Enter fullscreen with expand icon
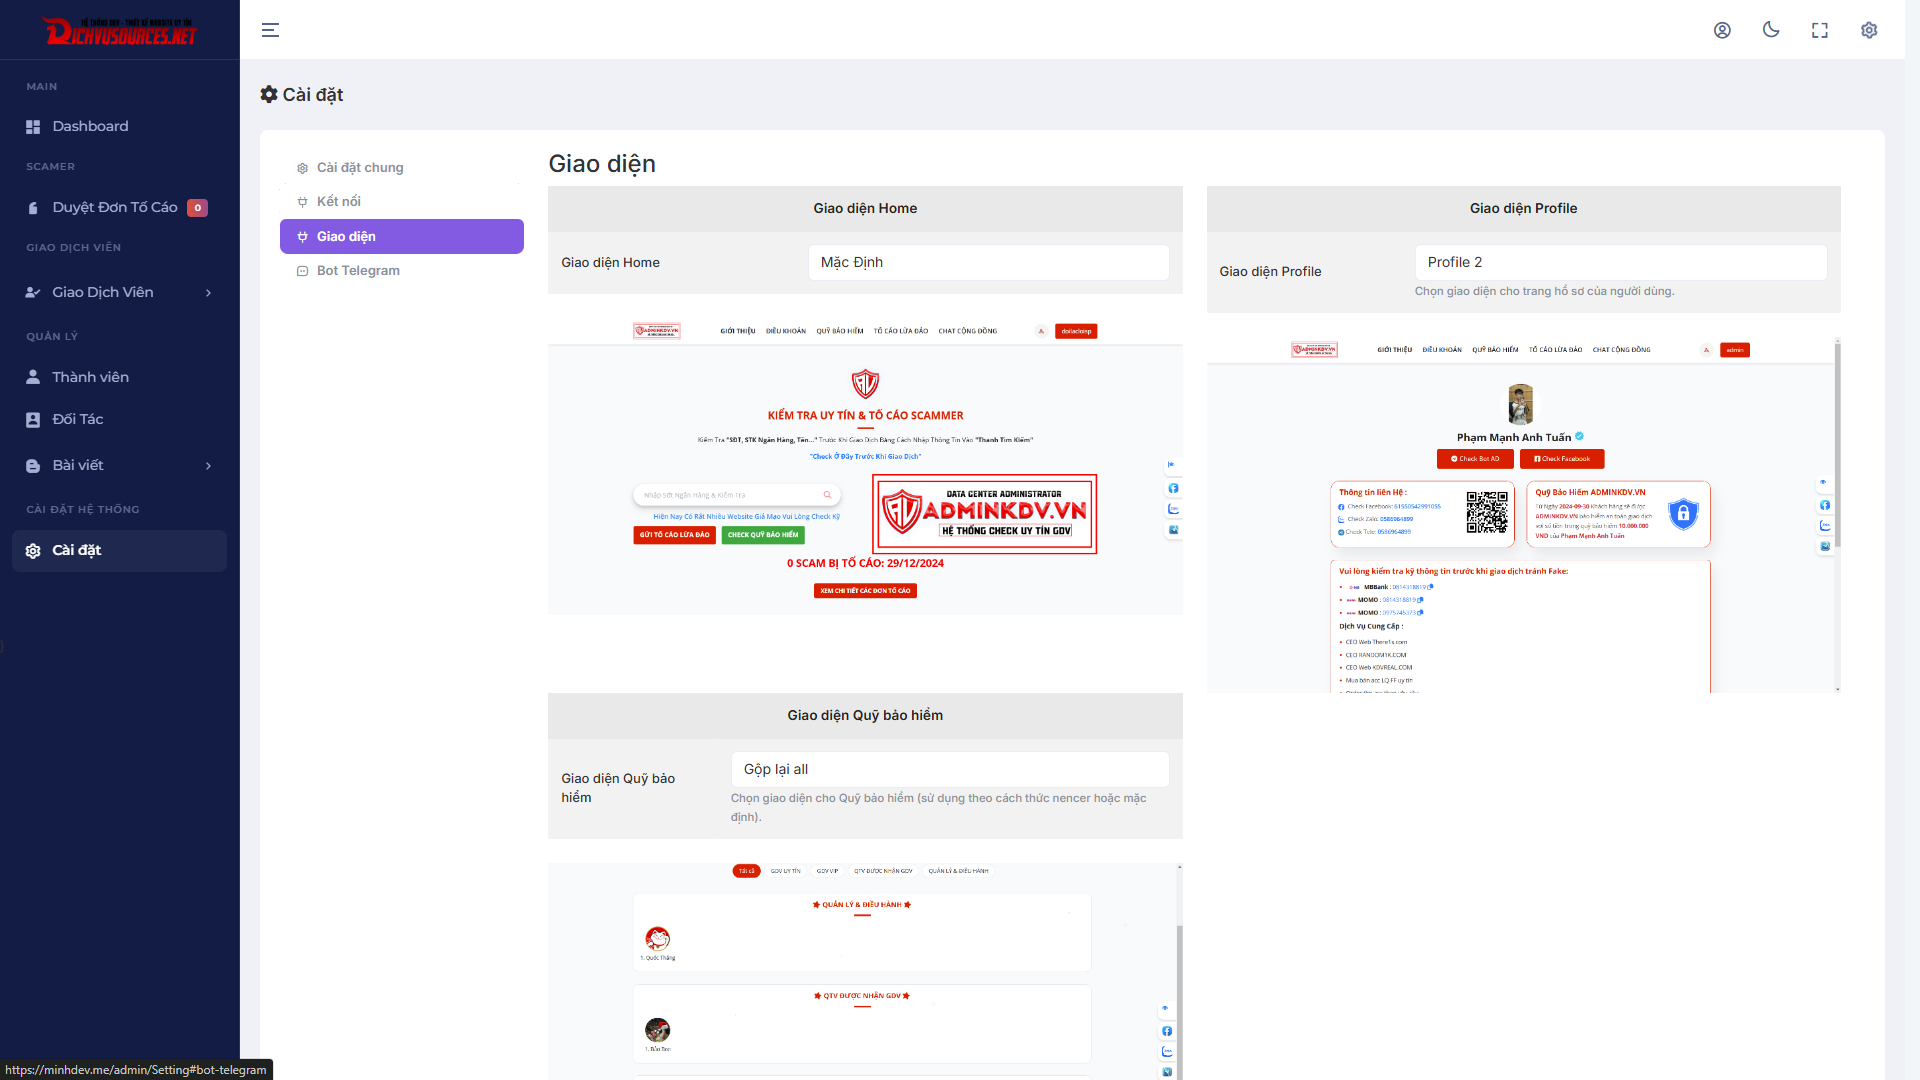 point(1820,30)
